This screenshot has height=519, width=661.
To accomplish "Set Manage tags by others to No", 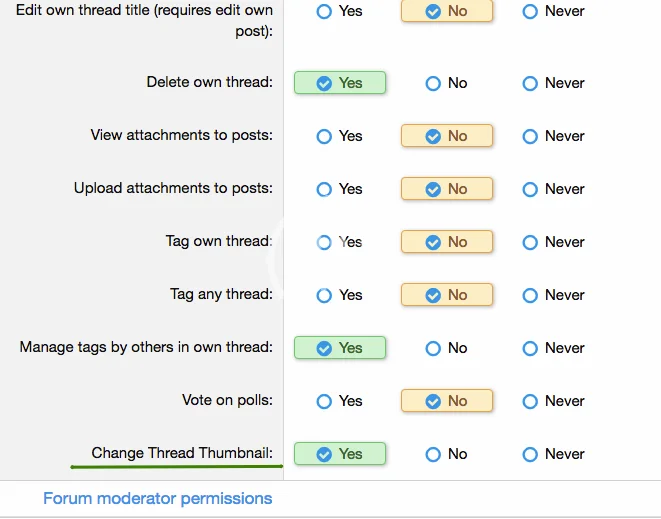I will (433, 348).
